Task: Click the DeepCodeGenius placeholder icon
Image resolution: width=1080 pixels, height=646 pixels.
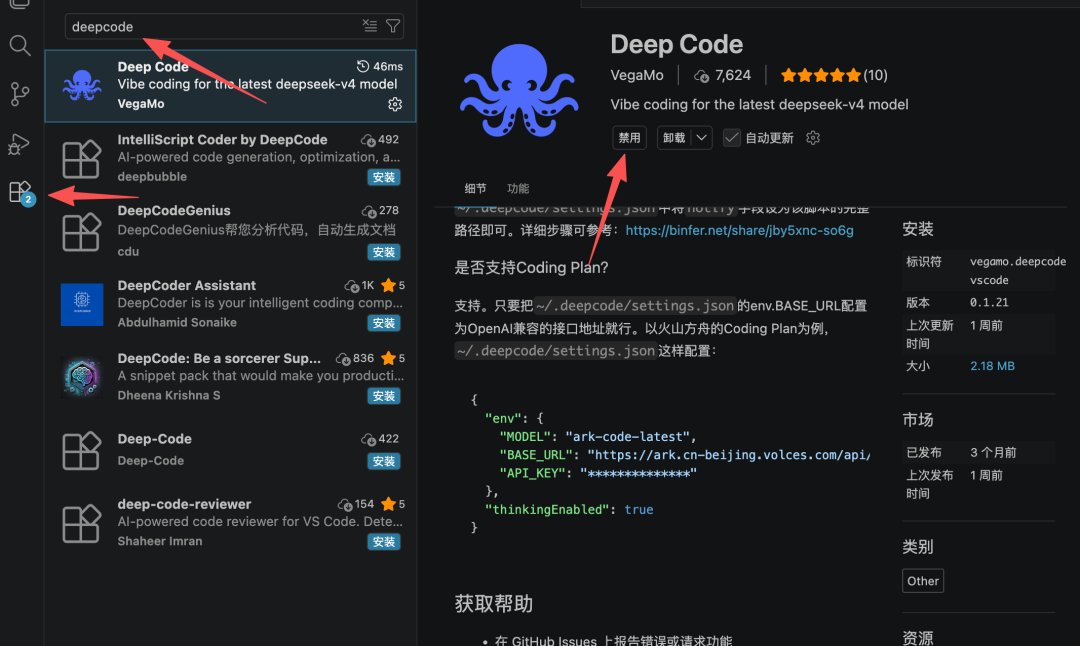Action: pos(81,231)
